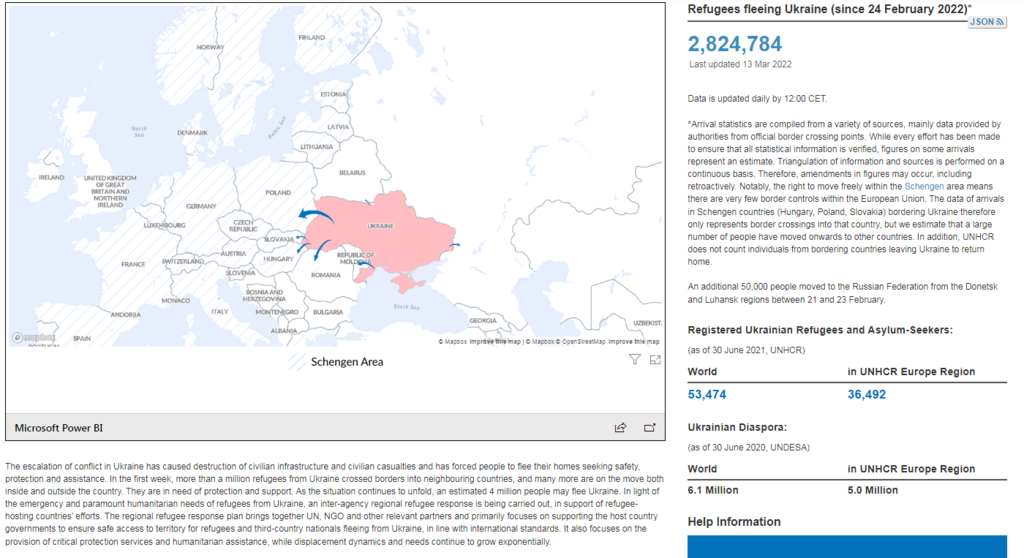Click the 6.1 Million diaspora value
The height and width of the screenshot is (558, 1024).
[x=713, y=490]
